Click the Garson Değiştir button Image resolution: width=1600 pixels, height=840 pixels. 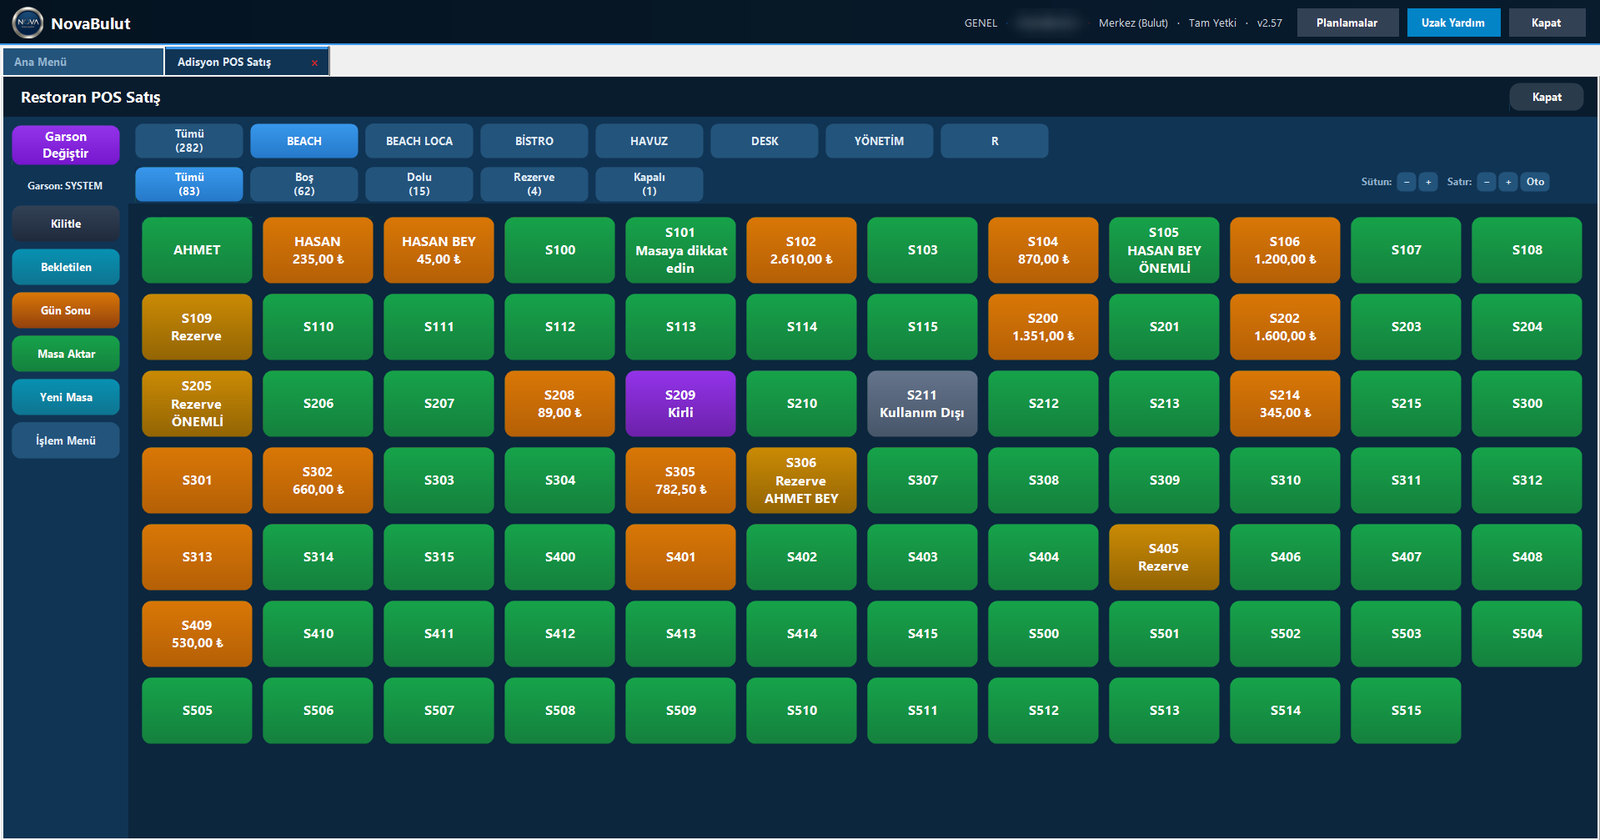coord(66,145)
